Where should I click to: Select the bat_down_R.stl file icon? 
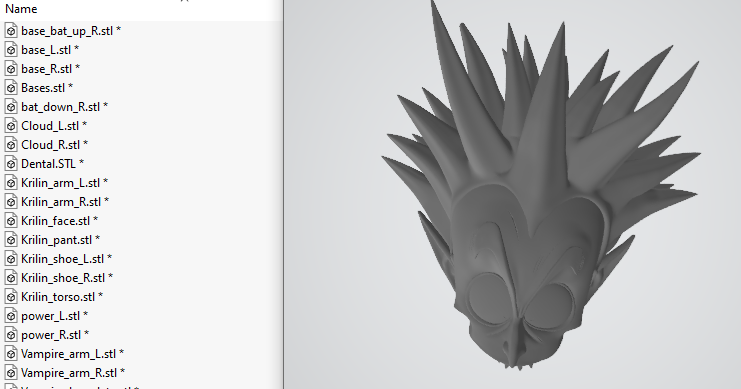11,107
